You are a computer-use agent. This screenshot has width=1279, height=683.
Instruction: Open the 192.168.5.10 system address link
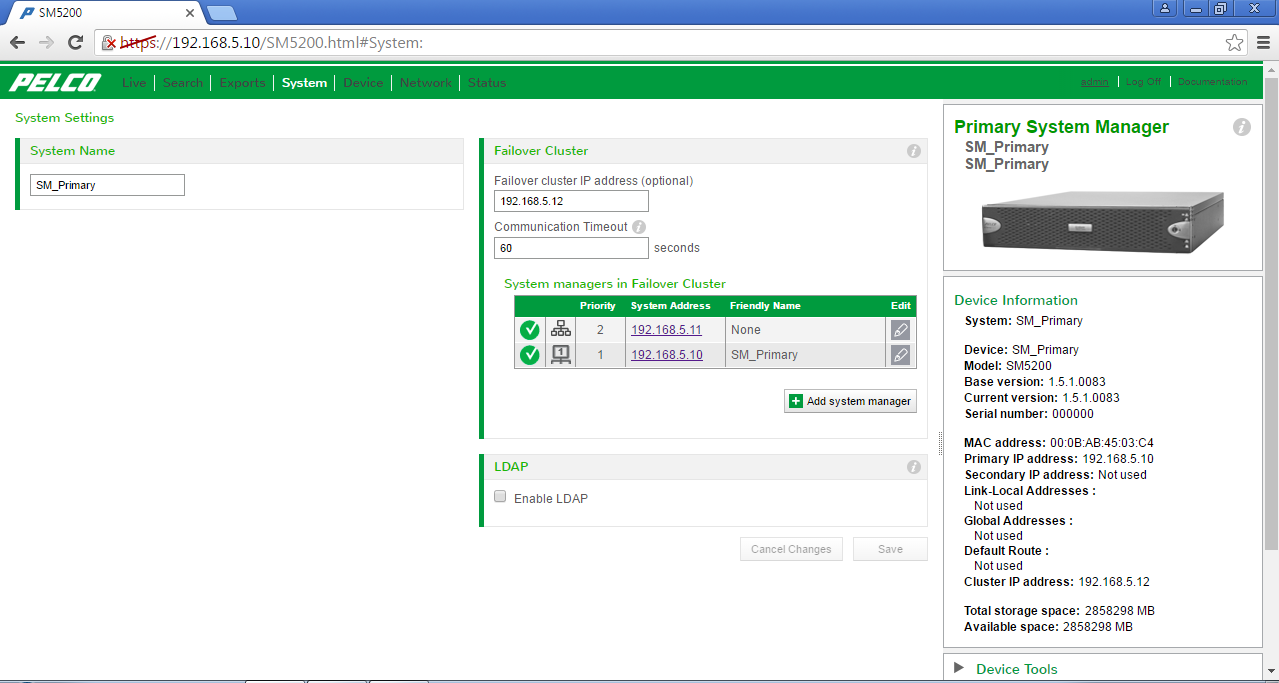666,354
